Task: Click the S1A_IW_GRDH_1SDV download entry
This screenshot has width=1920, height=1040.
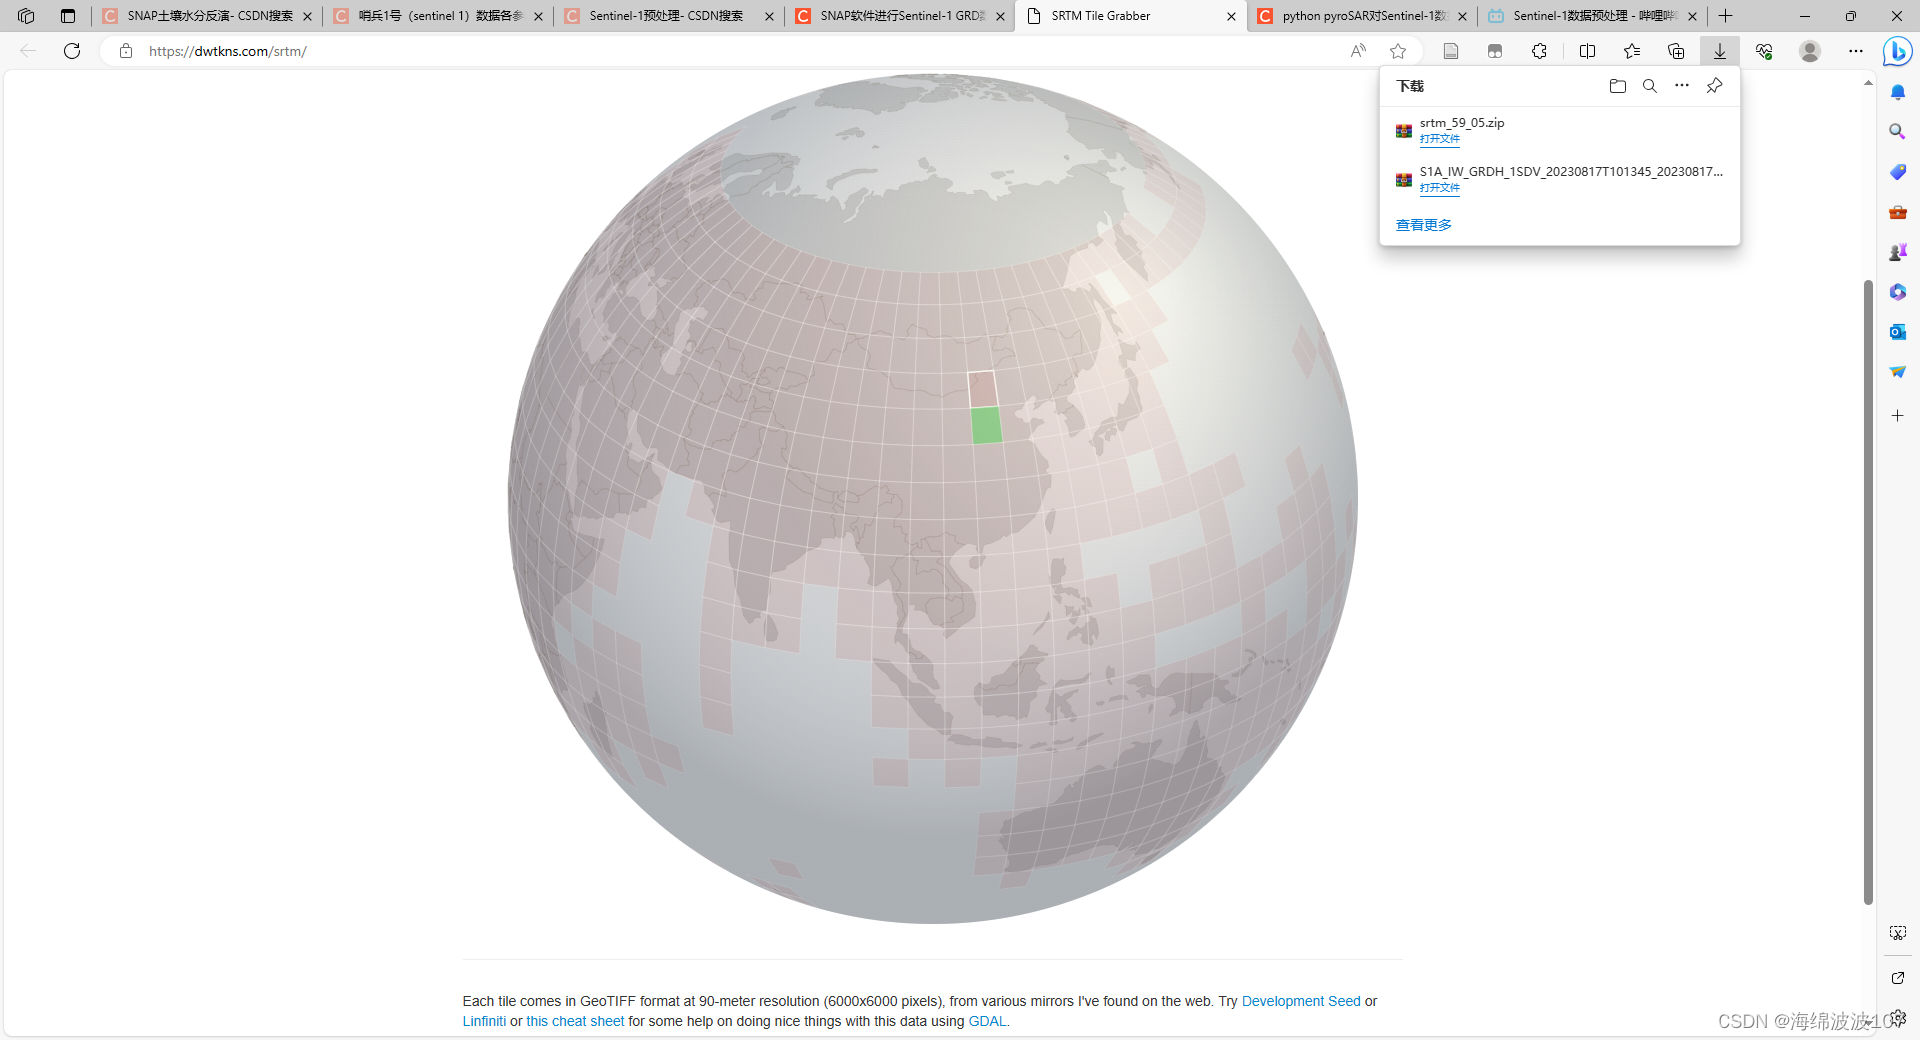Action: (1560, 179)
